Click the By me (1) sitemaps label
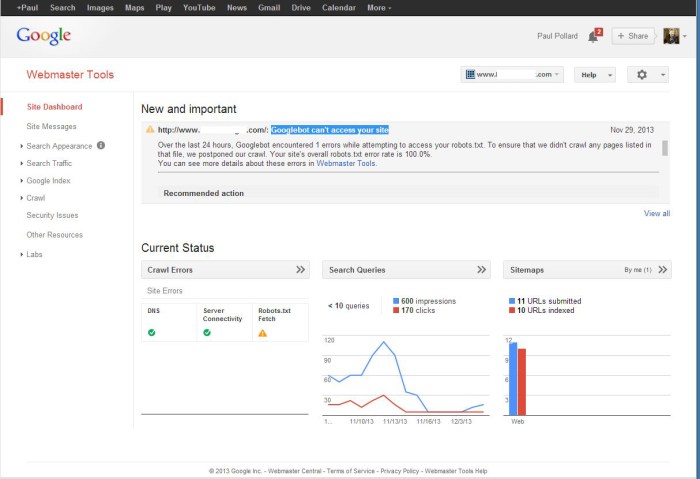The width and height of the screenshot is (700, 479). pos(638,270)
